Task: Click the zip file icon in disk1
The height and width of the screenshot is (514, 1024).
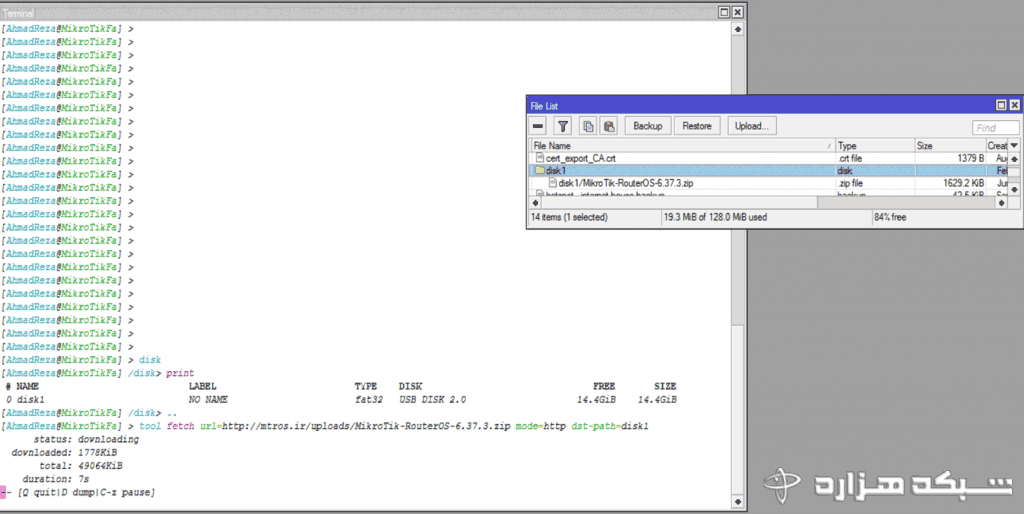Action: click(x=552, y=183)
